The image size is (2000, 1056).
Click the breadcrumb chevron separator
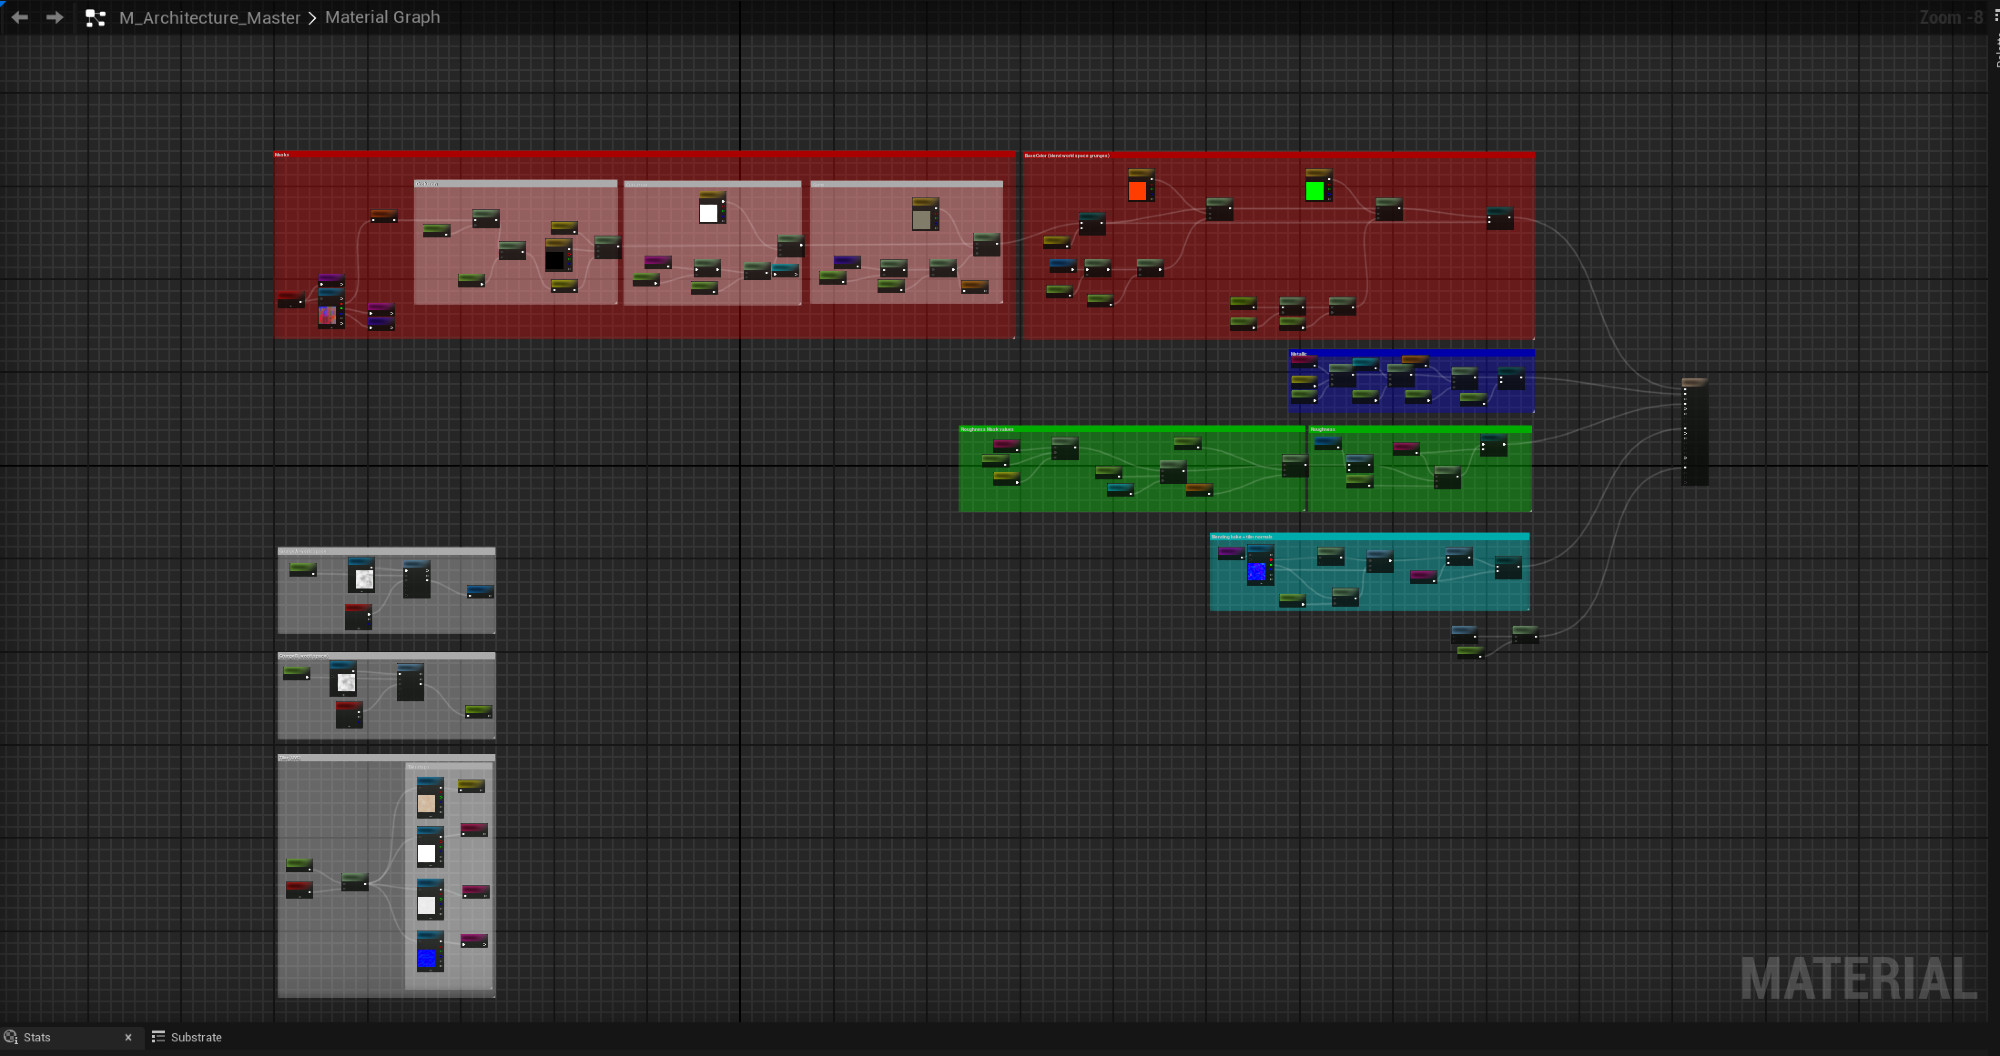(x=312, y=18)
